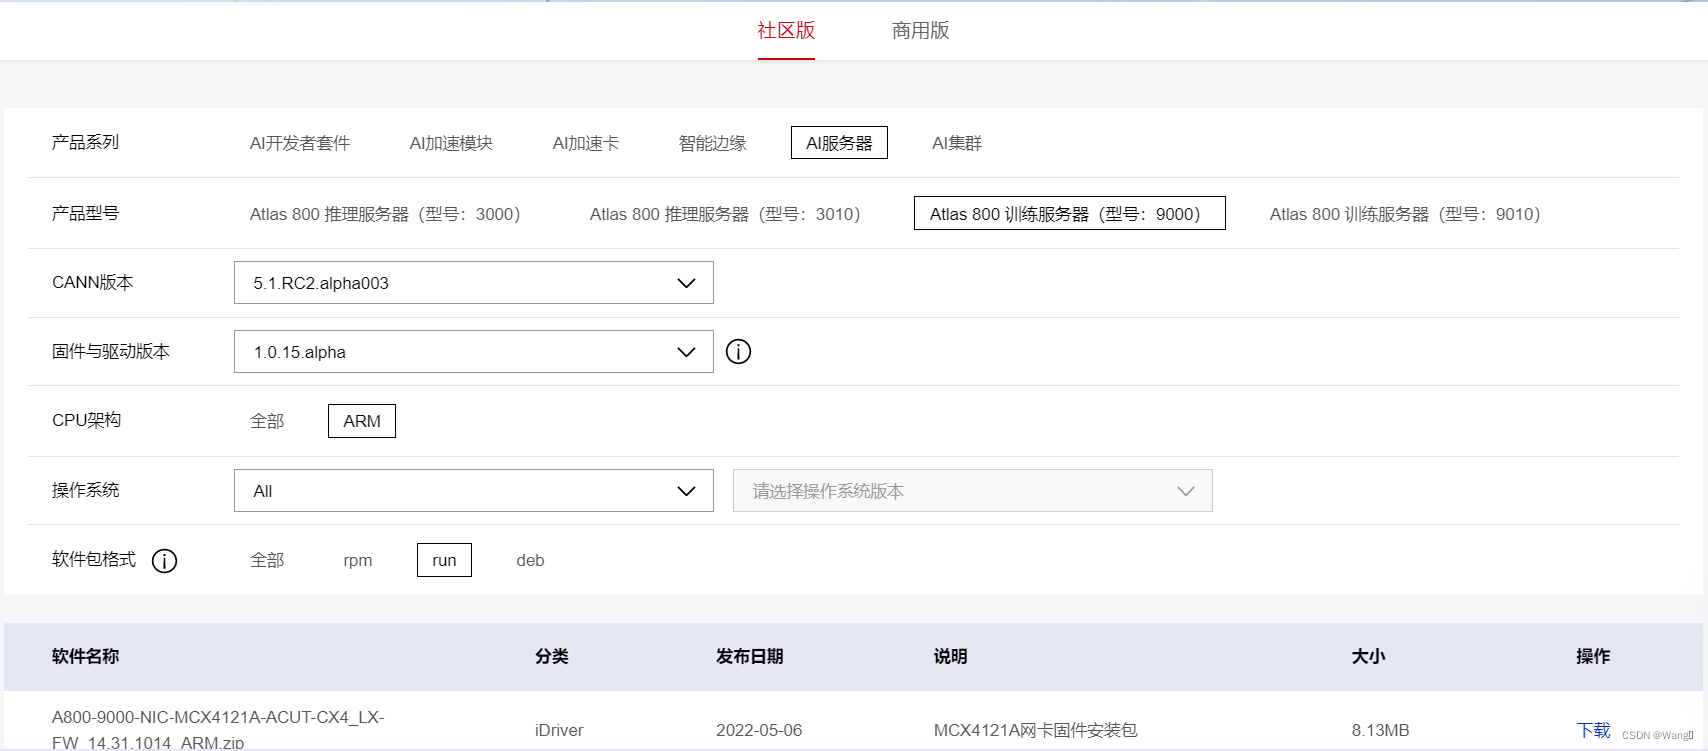
Task: Choose Atlas 800 推理服务器 型号 3000
Action: 385,214
